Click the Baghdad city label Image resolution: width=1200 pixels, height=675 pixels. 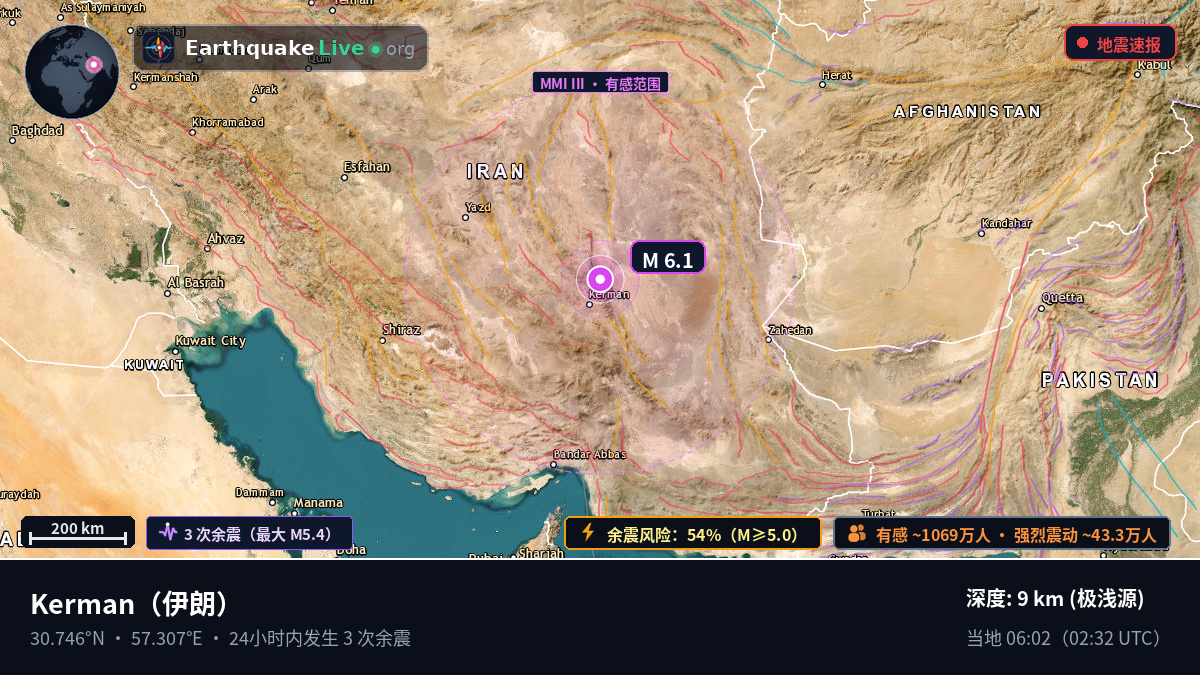pos(37,130)
